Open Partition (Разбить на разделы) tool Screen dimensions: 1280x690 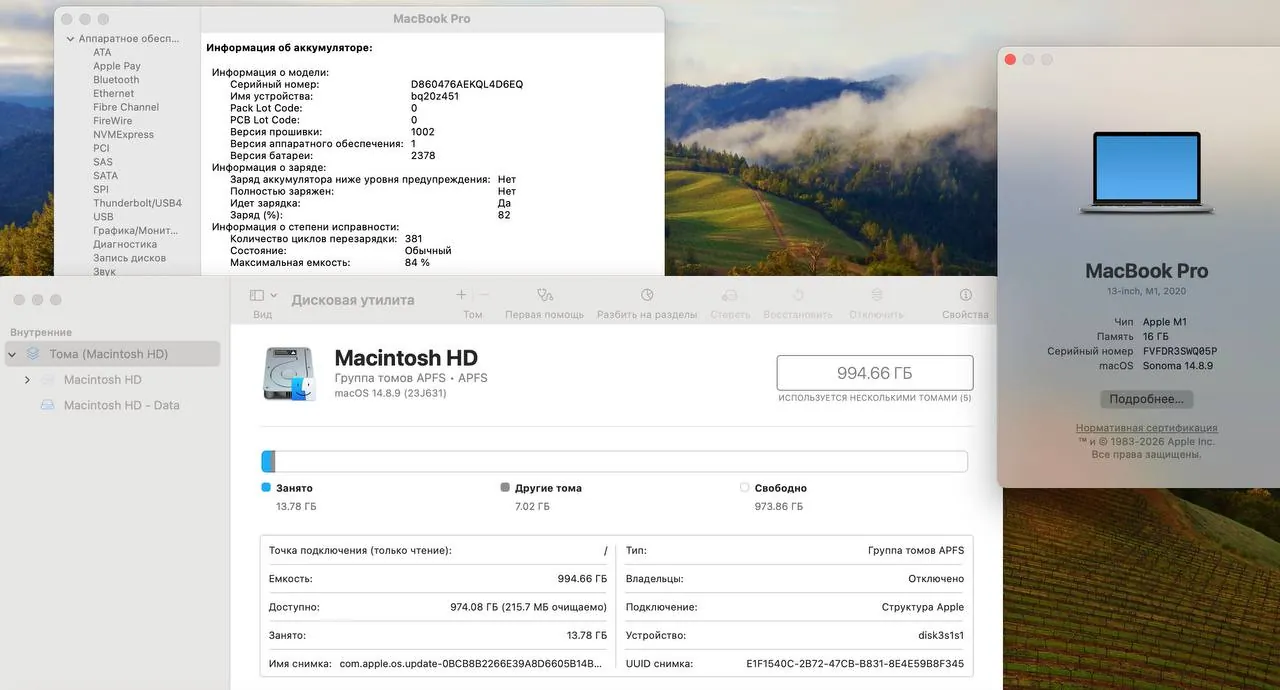[647, 295]
